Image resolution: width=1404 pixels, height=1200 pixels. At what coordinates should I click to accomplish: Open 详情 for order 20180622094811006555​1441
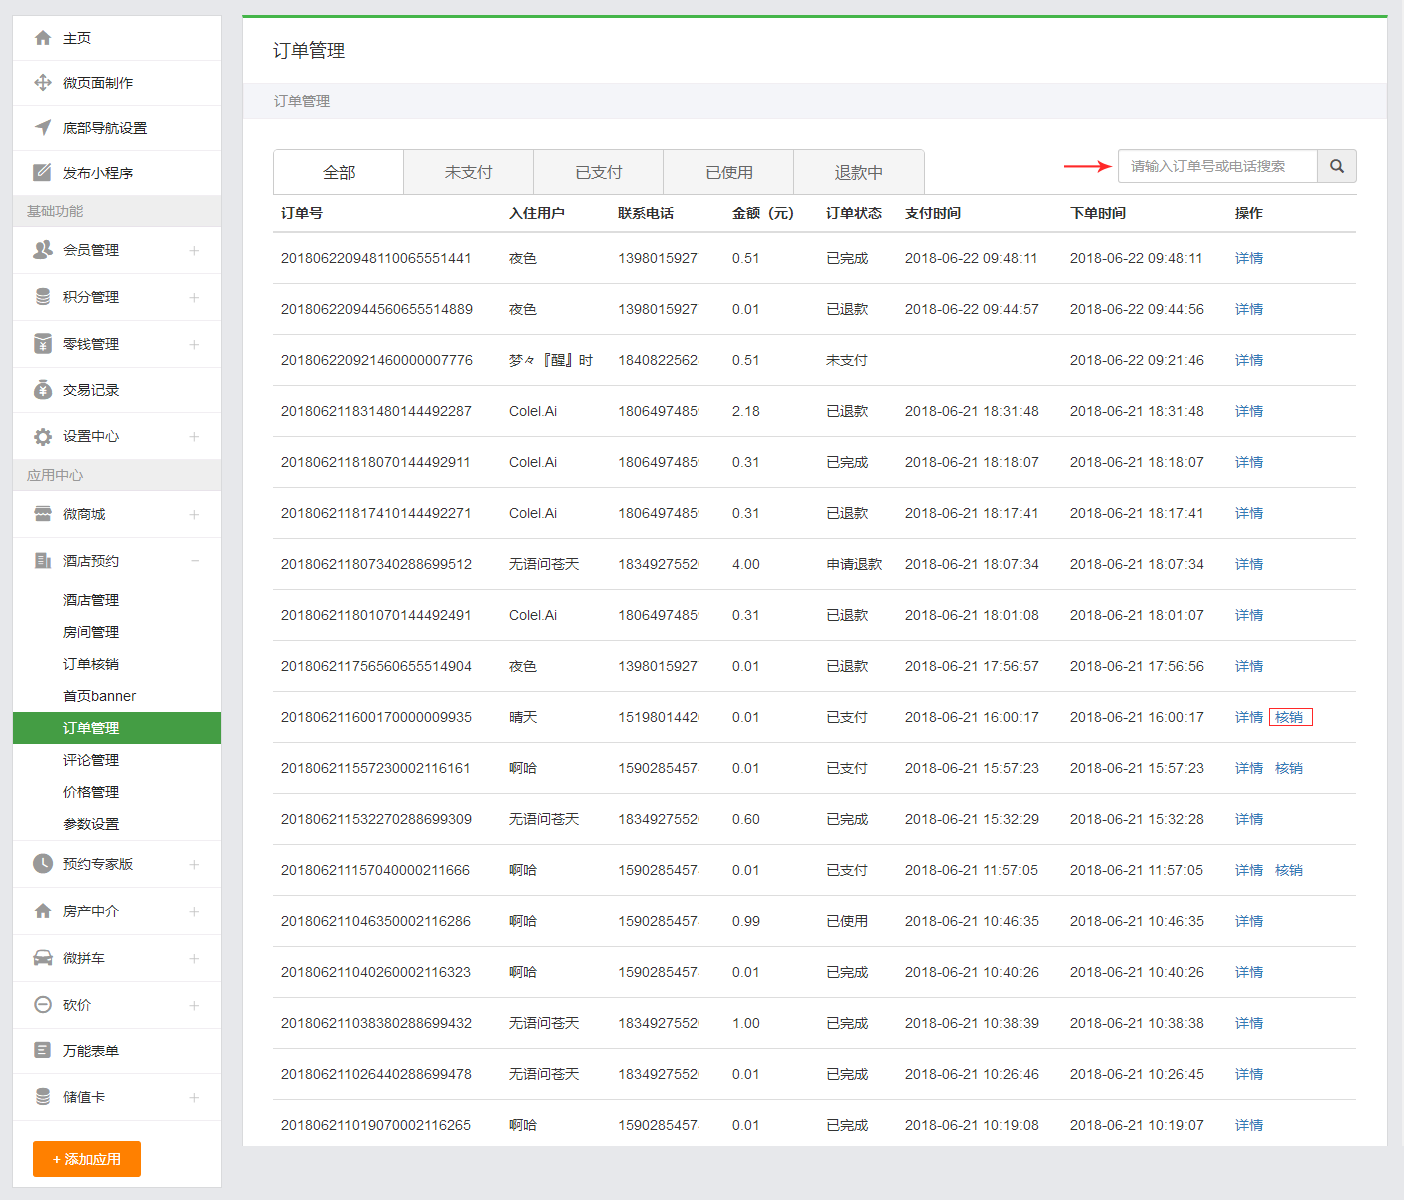coord(1249,258)
